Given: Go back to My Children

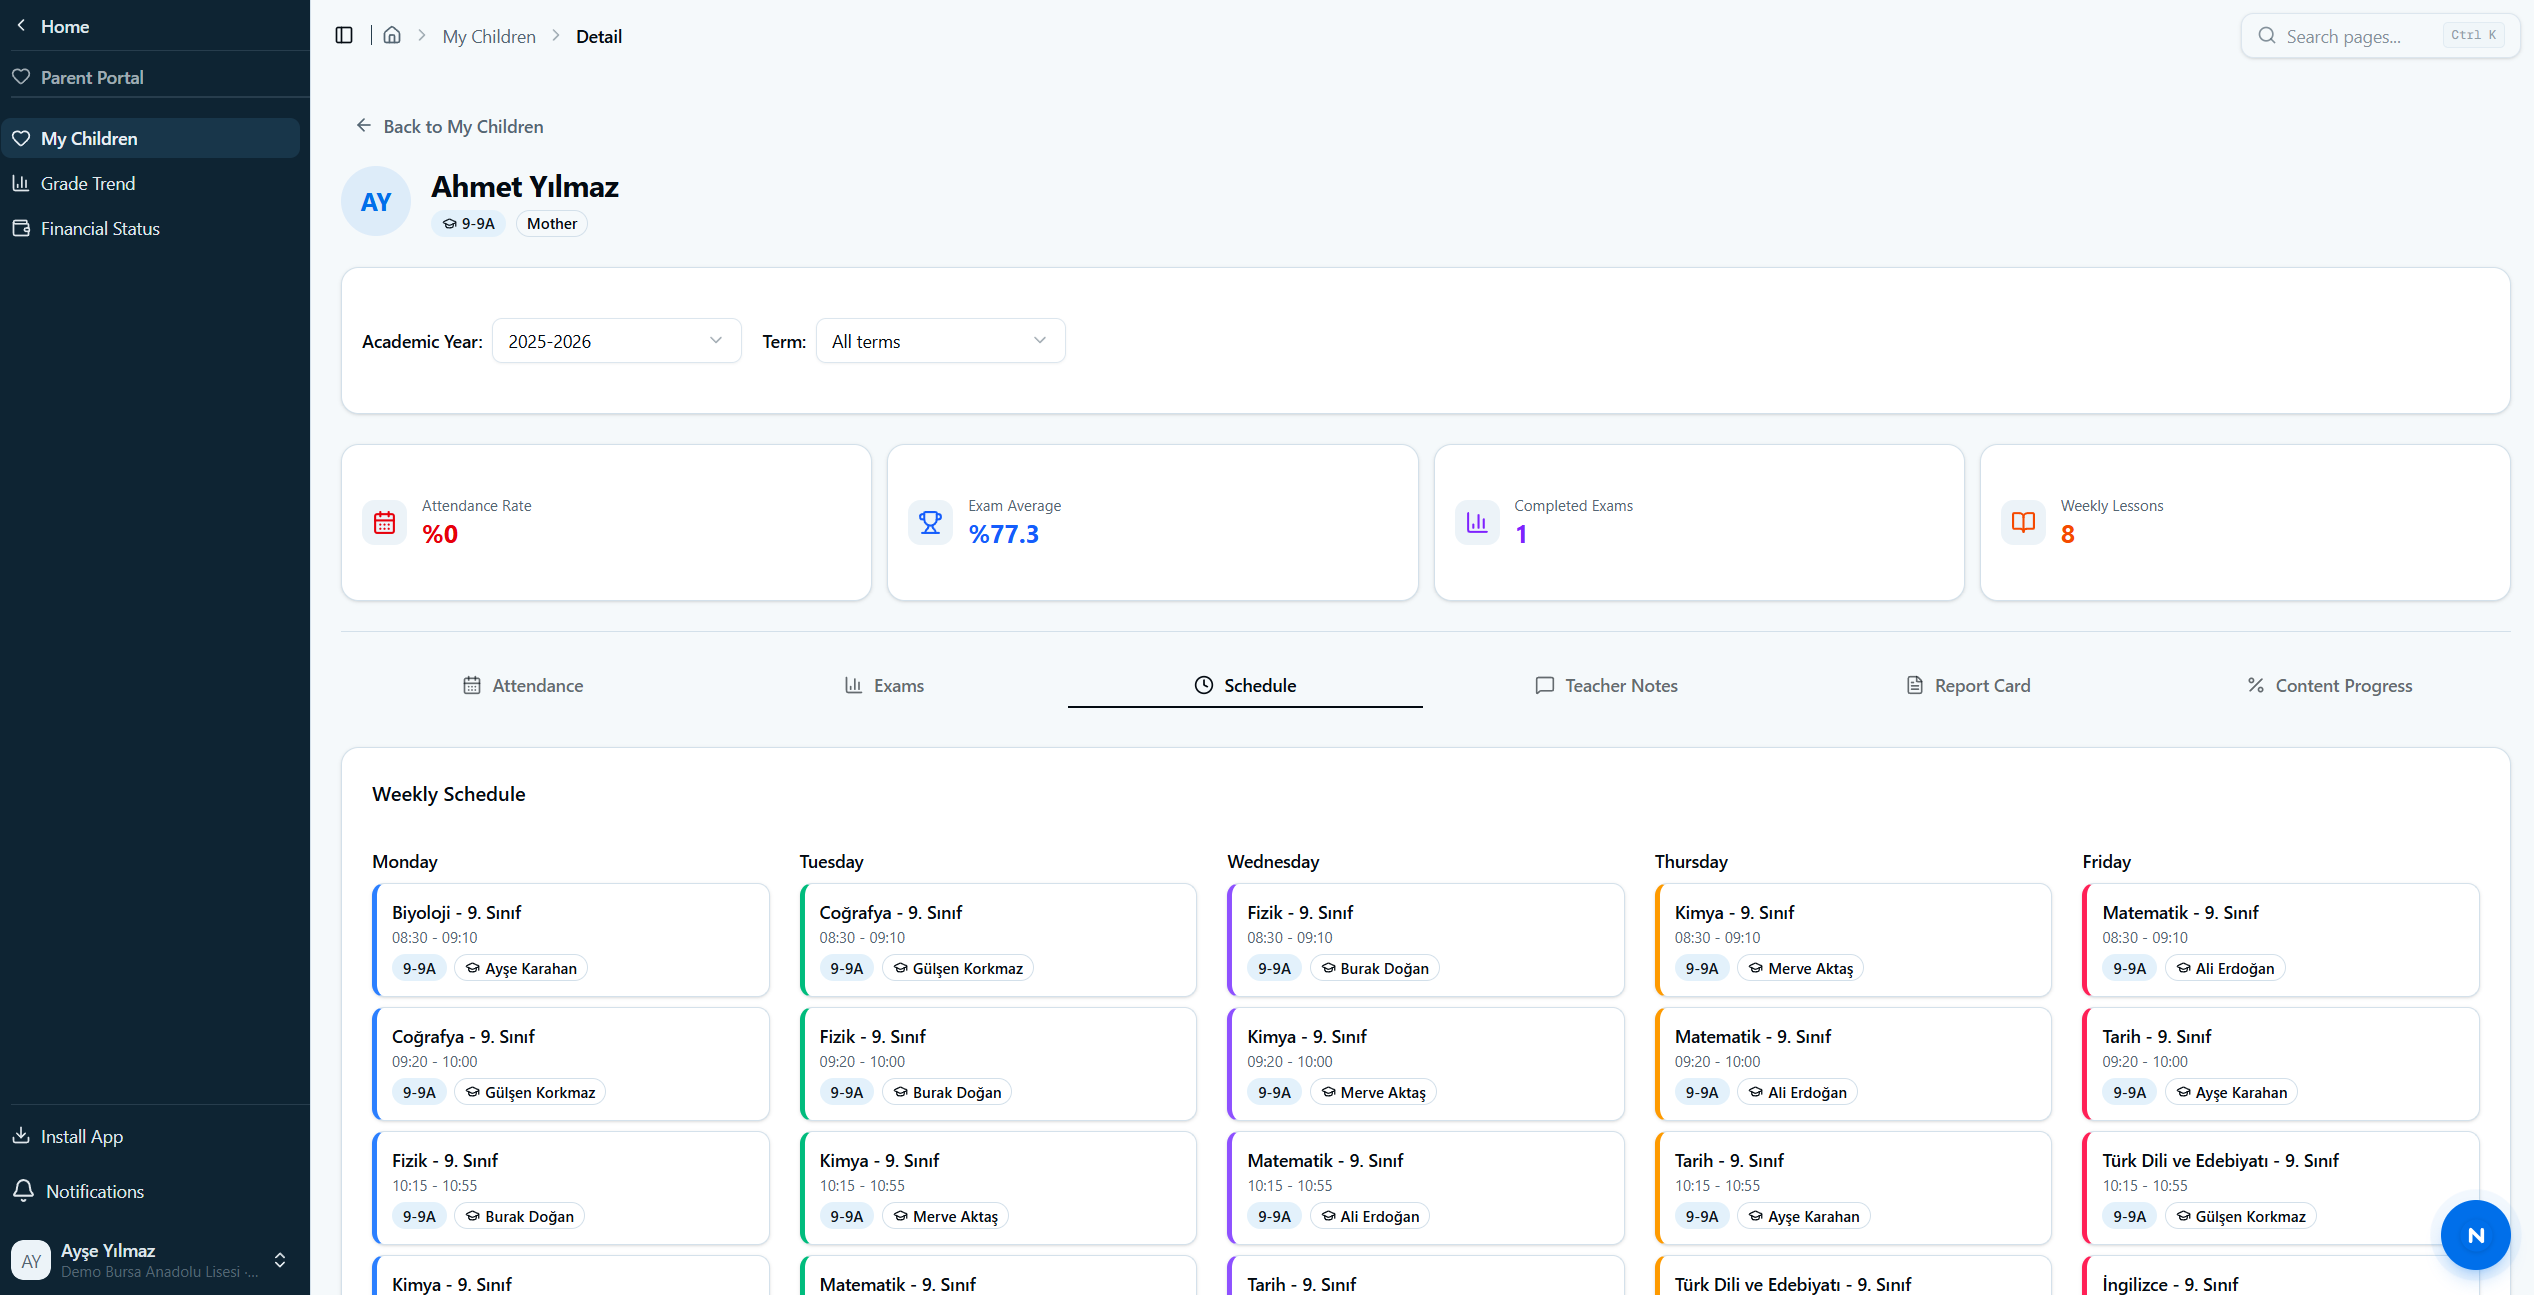Looking at the screenshot, I should coord(449,126).
